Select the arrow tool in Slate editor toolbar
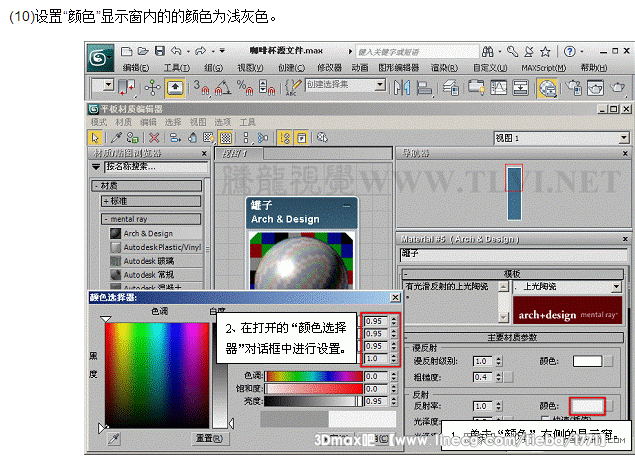 [95, 138]
